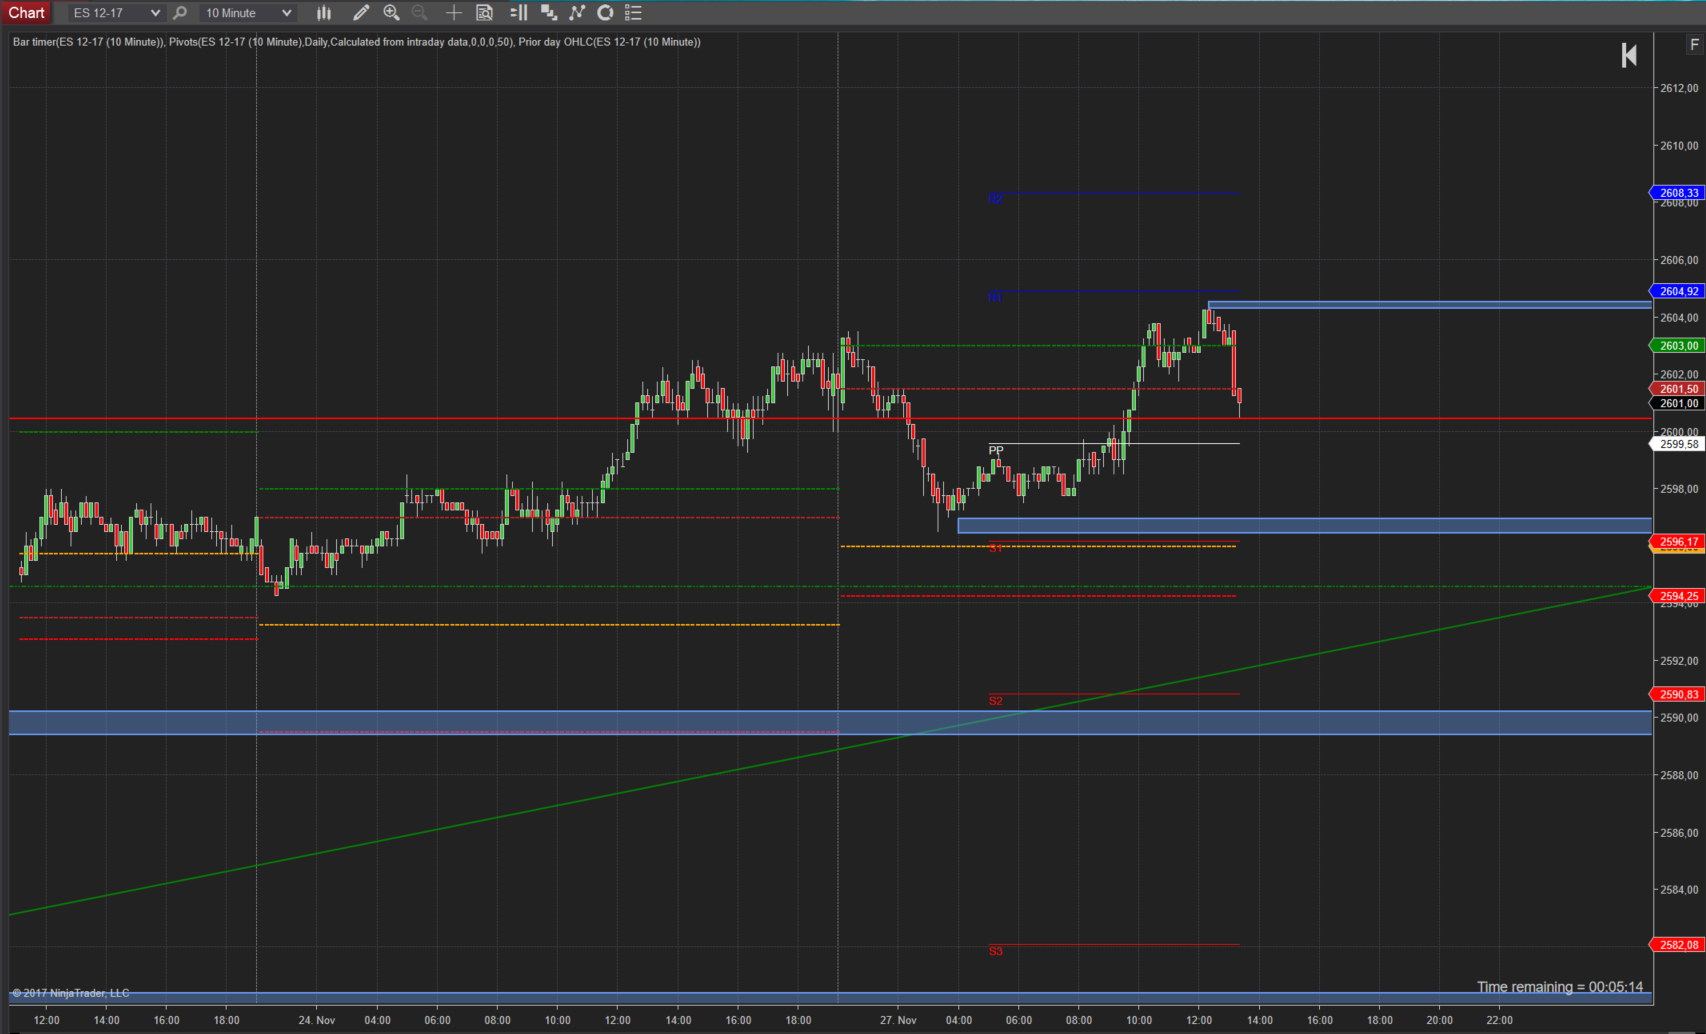Click the S3 support pivot label
The image size is (1706, 1034).
click(996, 951)
